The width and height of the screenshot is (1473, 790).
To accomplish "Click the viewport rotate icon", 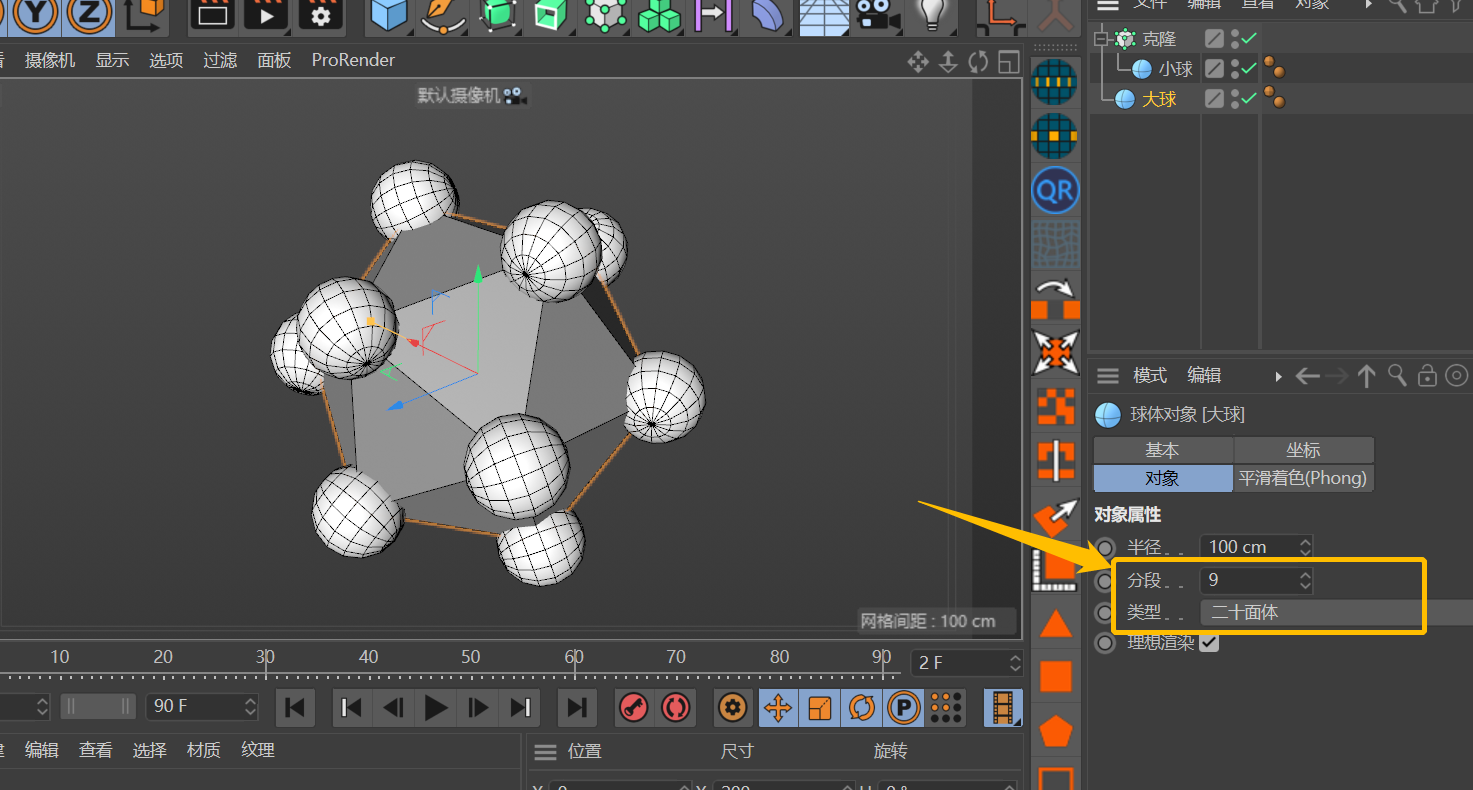I will 978,62.
